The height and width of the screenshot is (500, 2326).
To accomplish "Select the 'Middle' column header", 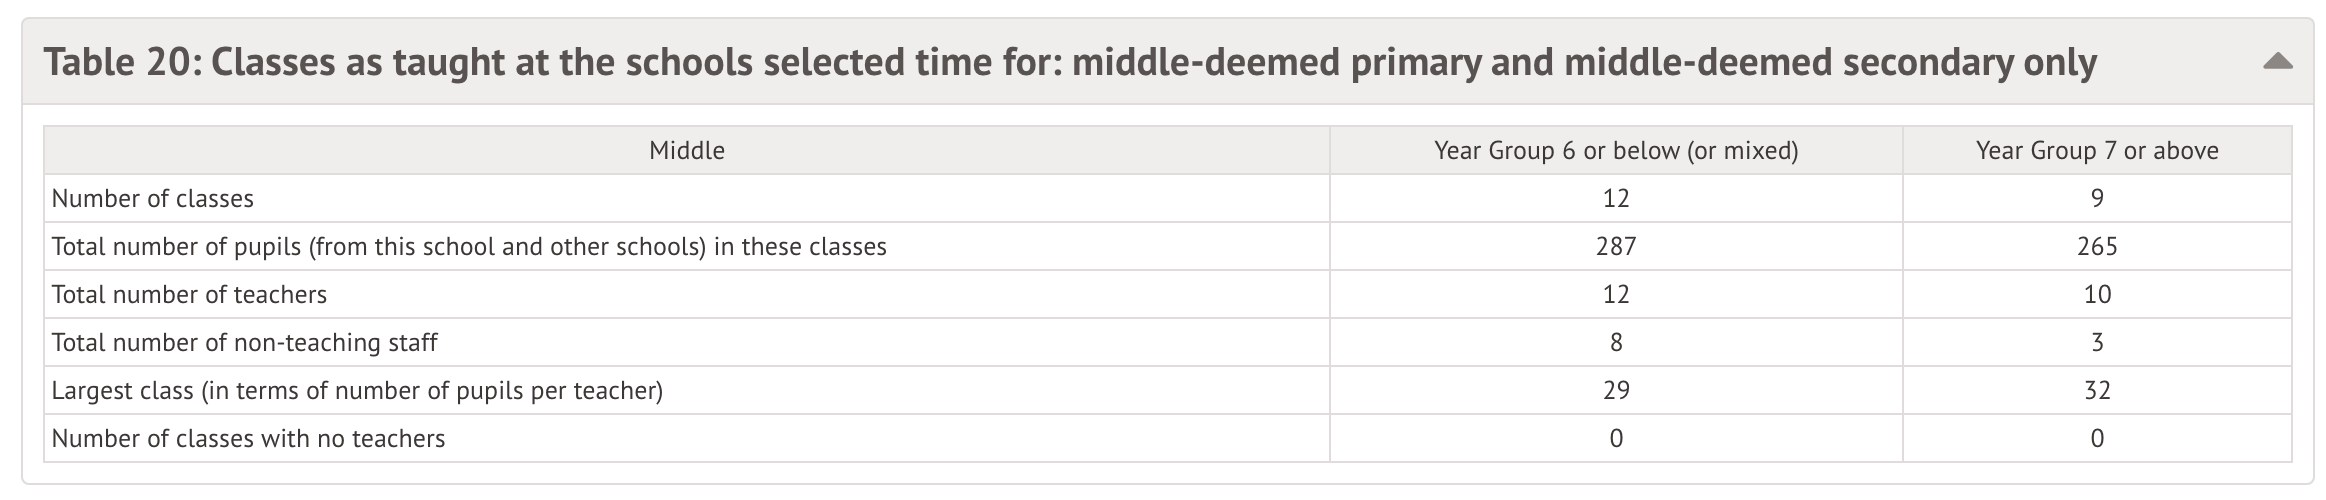I will click(686, 151).
